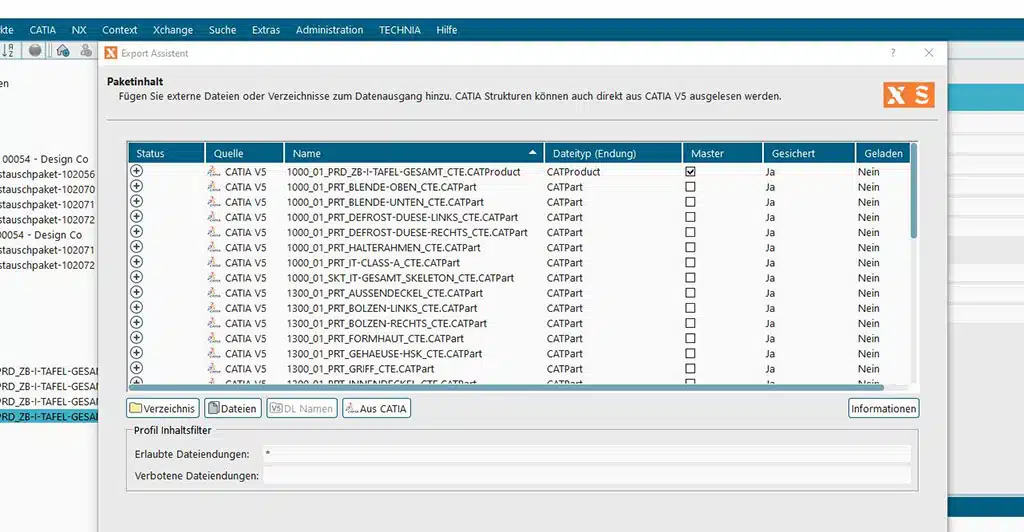The height and width of the screenshot is (532, 1024).
Task: Click the home toolbar icon
Action: [x=63, y=50]
